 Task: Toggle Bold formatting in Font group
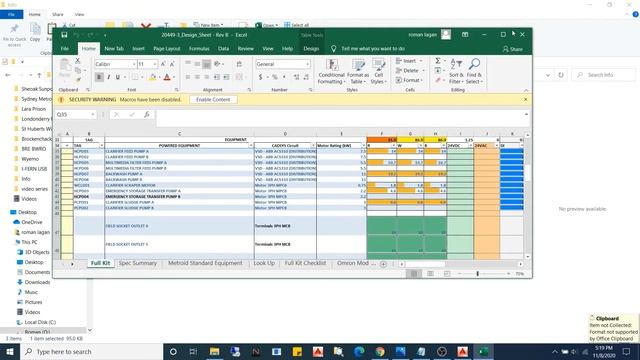click(99, 77)
